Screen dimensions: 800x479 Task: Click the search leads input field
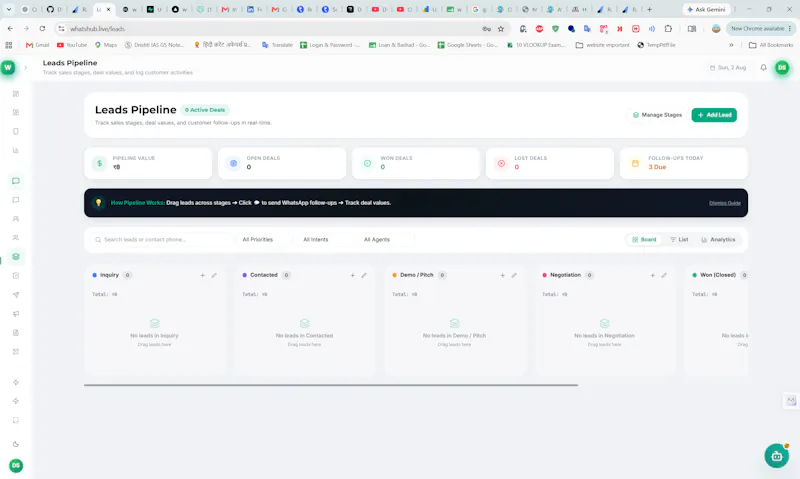tap(161, 239)
